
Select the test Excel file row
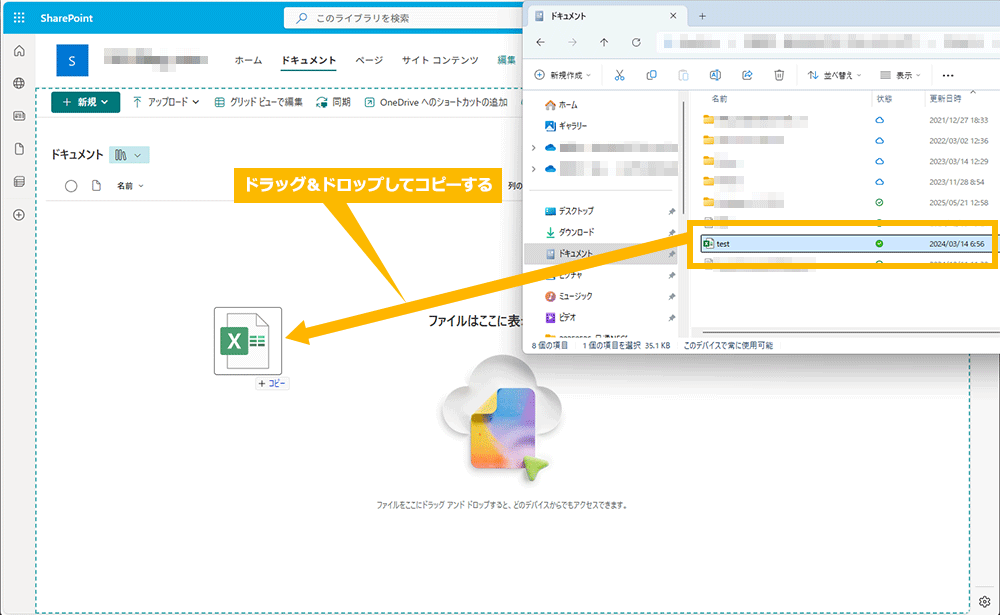(845, 244)
